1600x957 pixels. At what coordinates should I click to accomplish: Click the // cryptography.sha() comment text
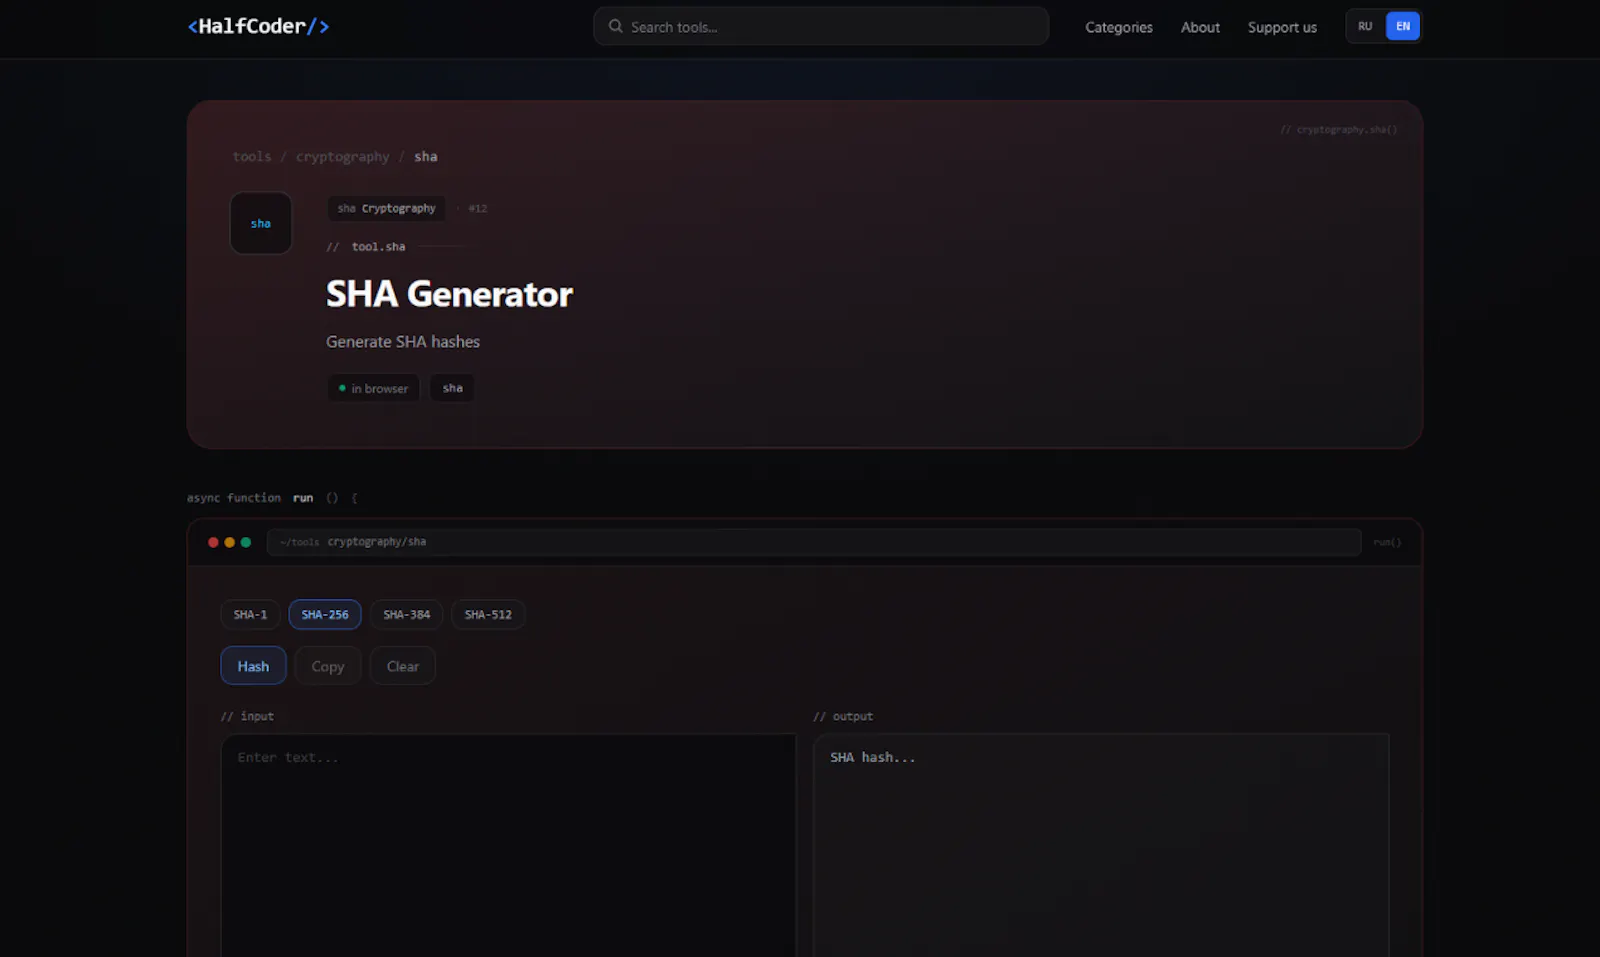point(1338,130)
